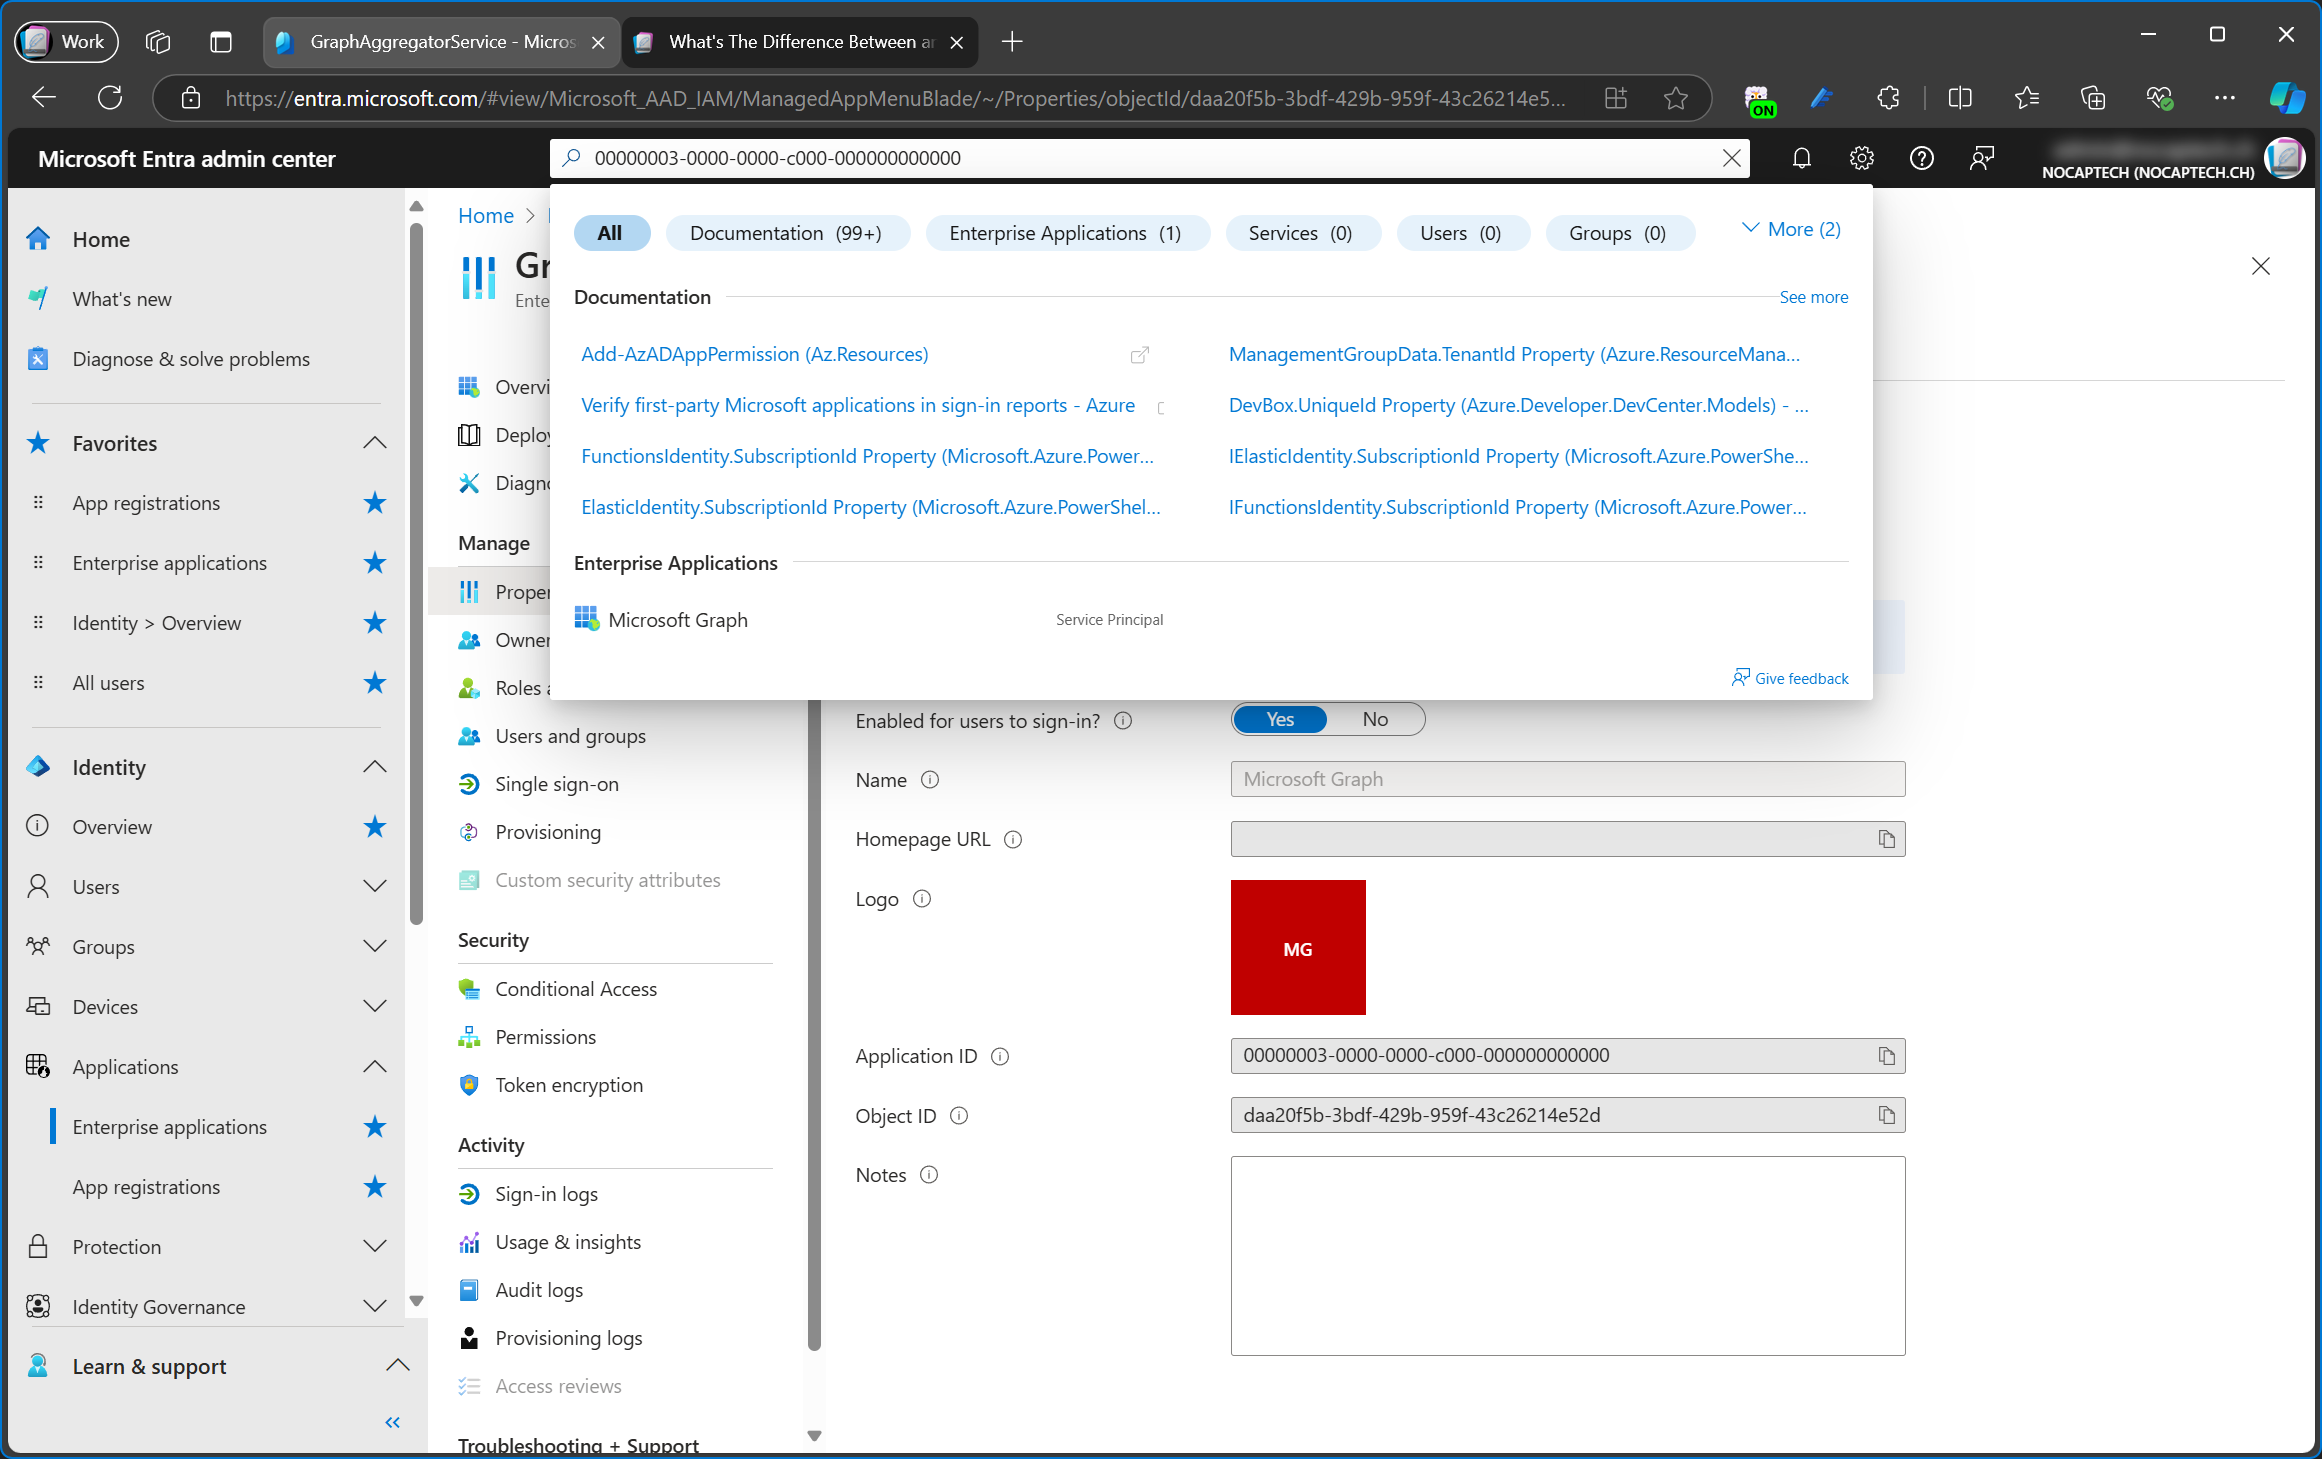The width and height of the screenshot is (2322, 1459).
Task: Toggle the Enabled for users to sign-in Yes button
Action: point(1280,719)
